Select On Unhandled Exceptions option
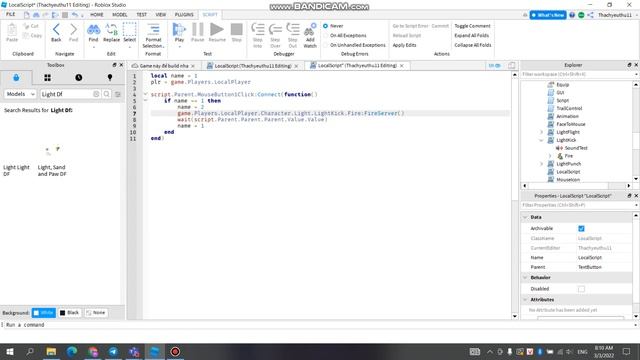Screen dimensions: 640x360 pos(325,45)
